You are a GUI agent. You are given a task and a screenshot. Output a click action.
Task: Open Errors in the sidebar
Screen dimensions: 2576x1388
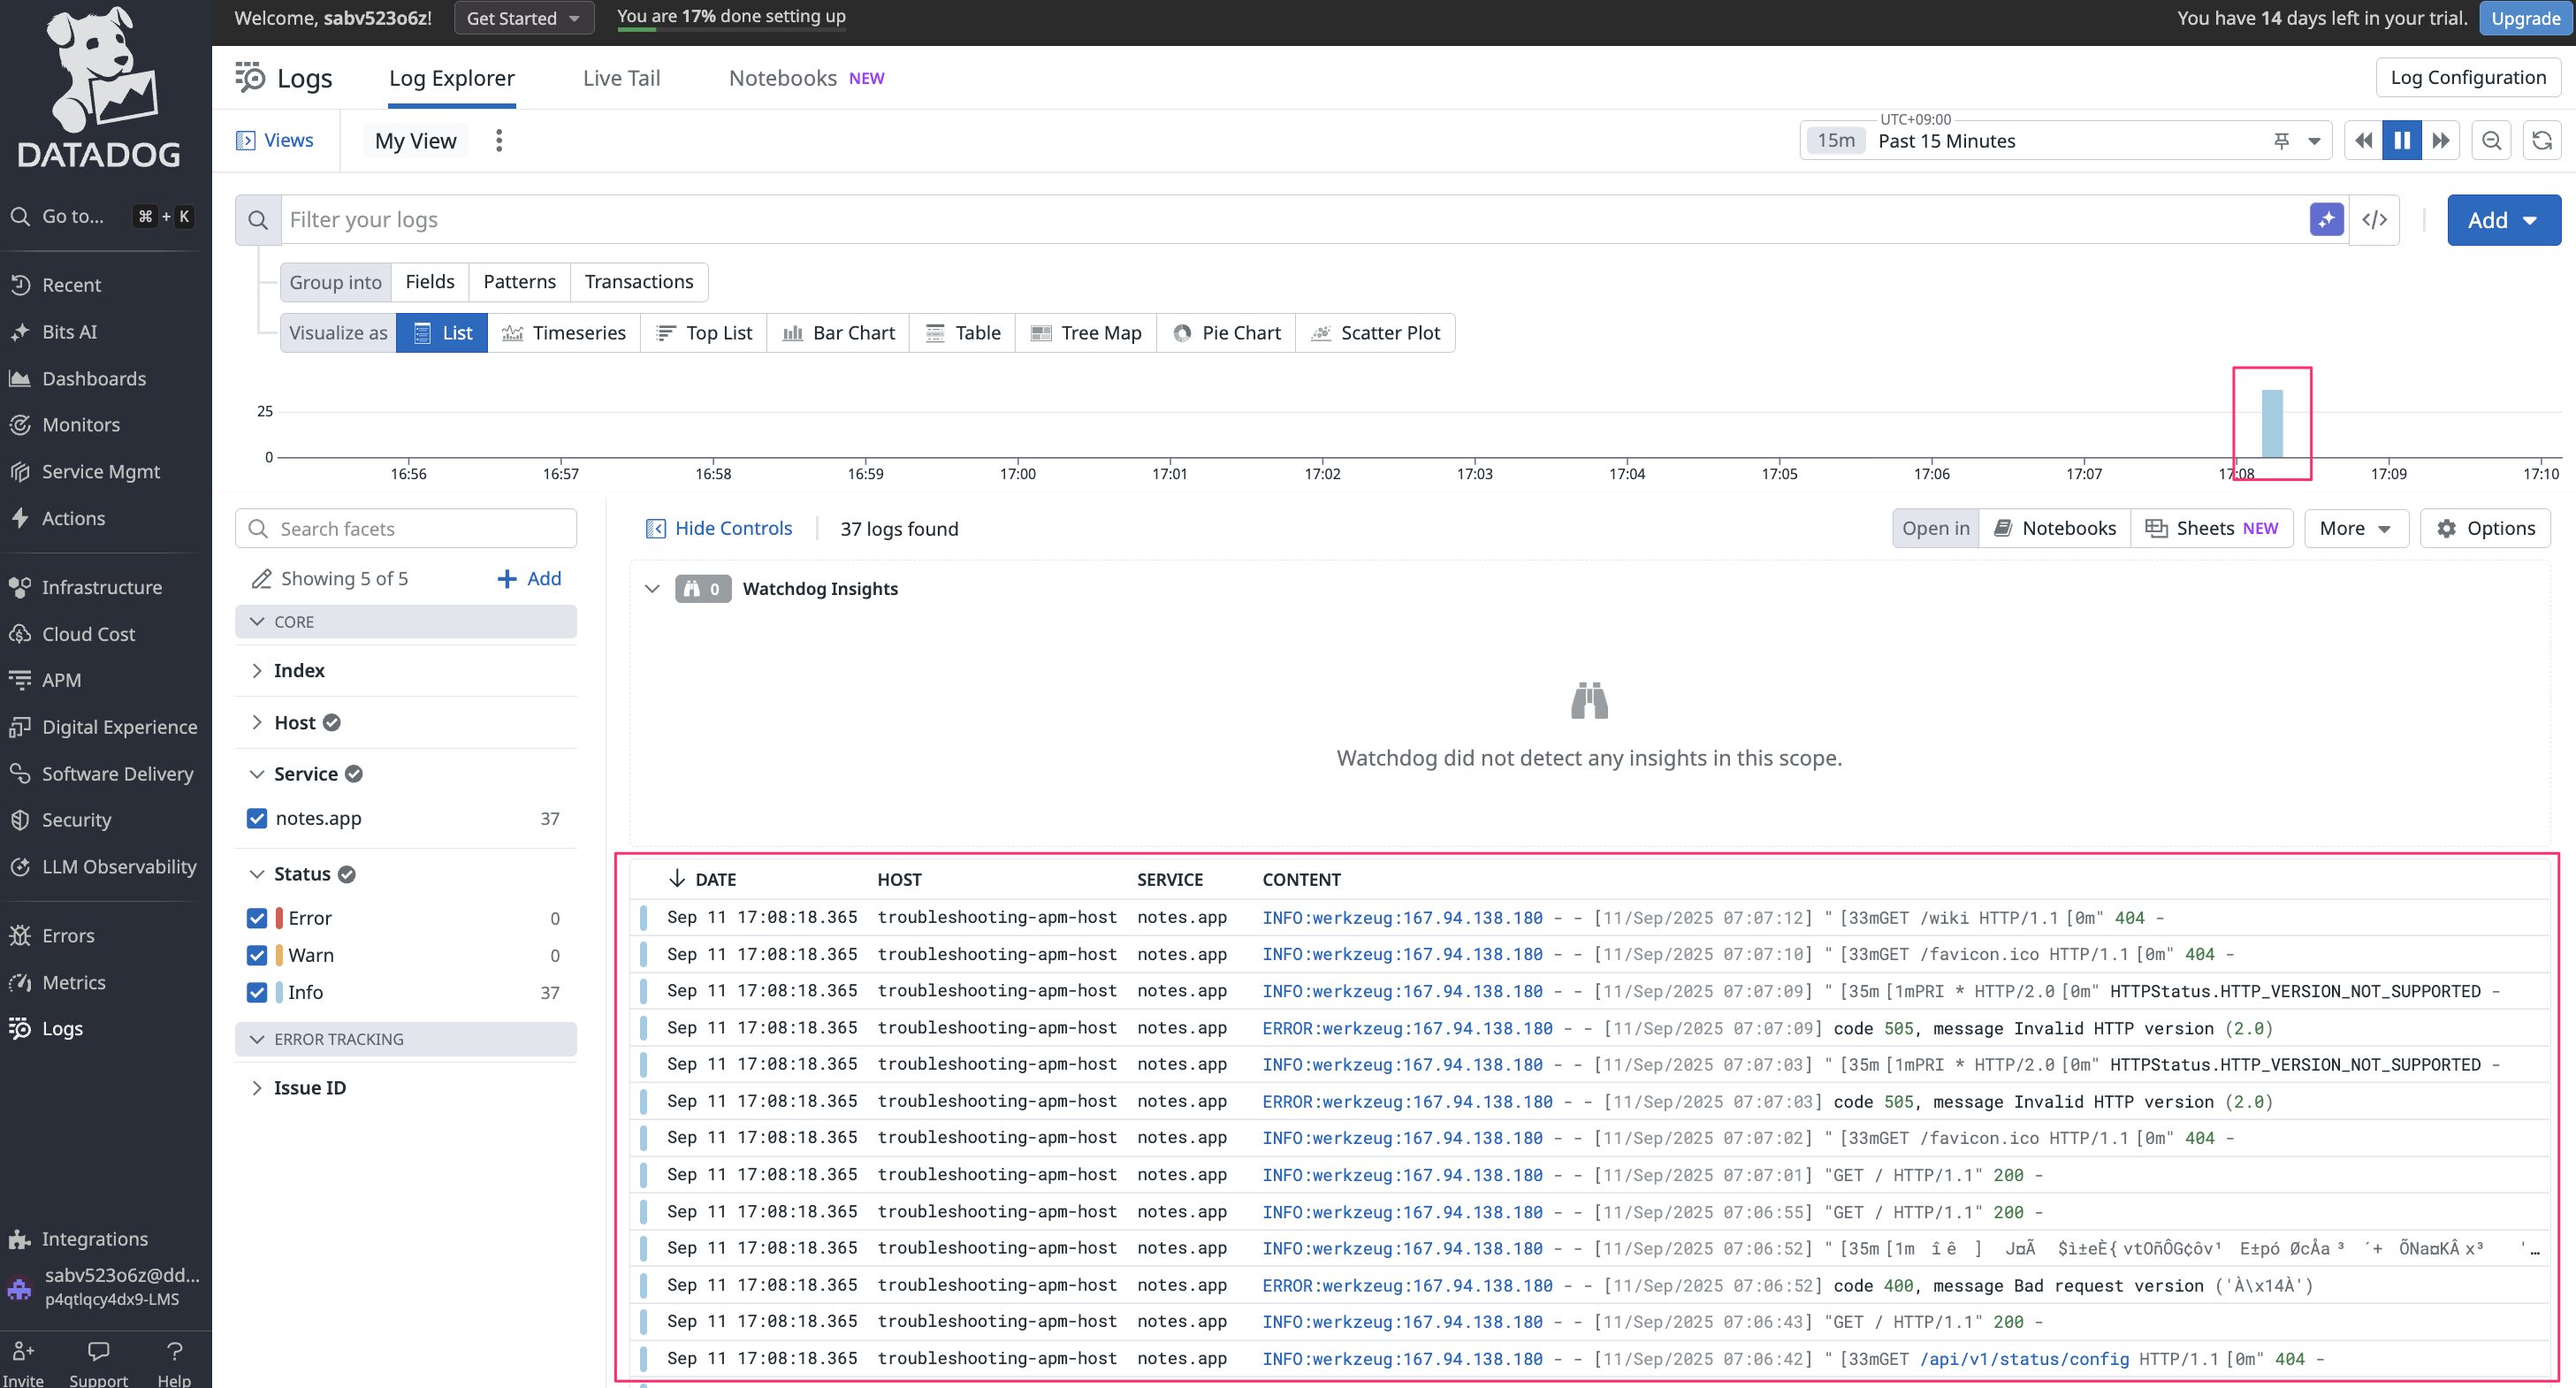click(68, 935)
